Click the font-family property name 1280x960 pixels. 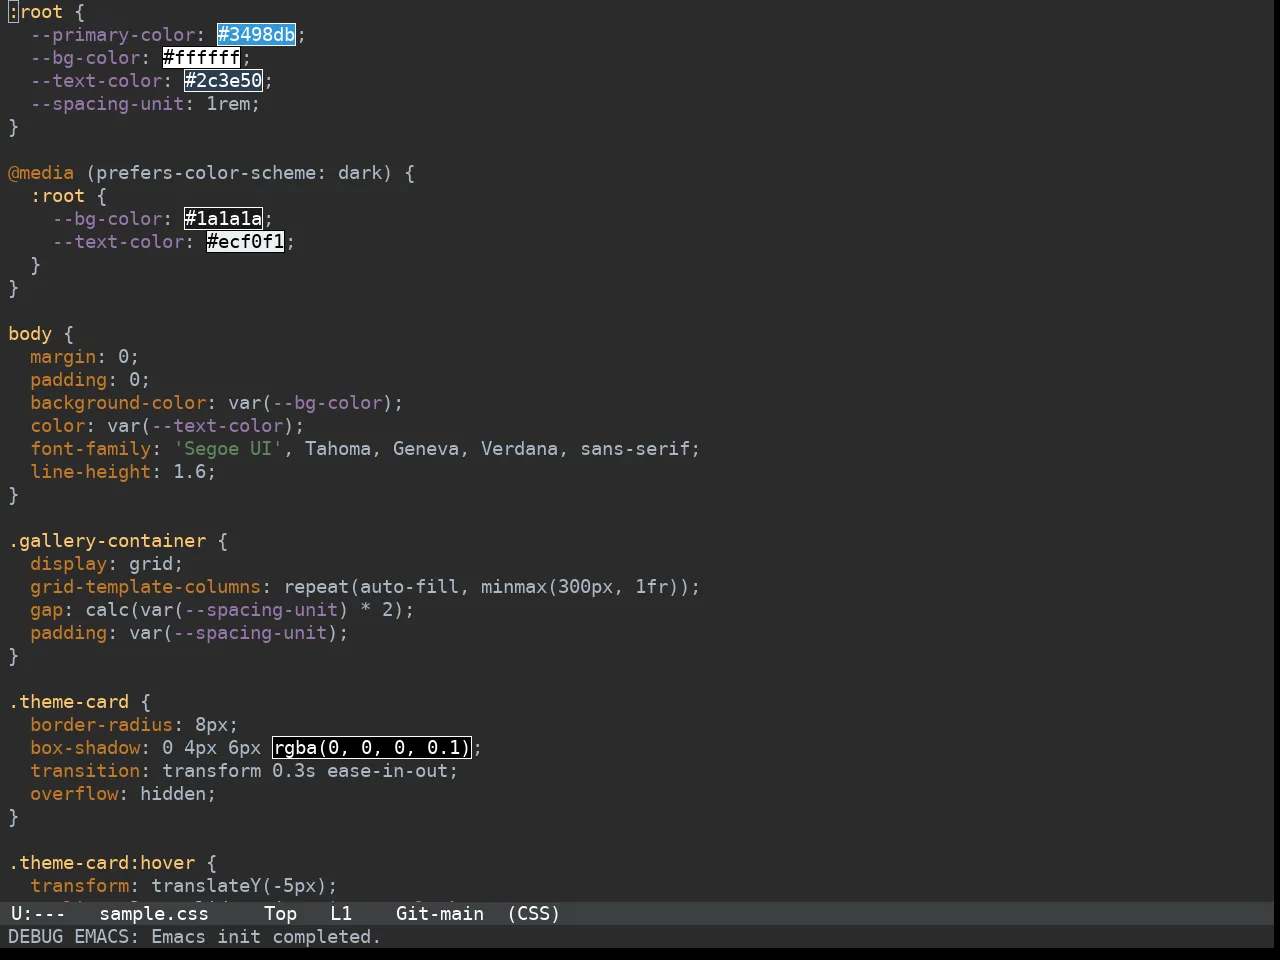(x=91, y=449)
